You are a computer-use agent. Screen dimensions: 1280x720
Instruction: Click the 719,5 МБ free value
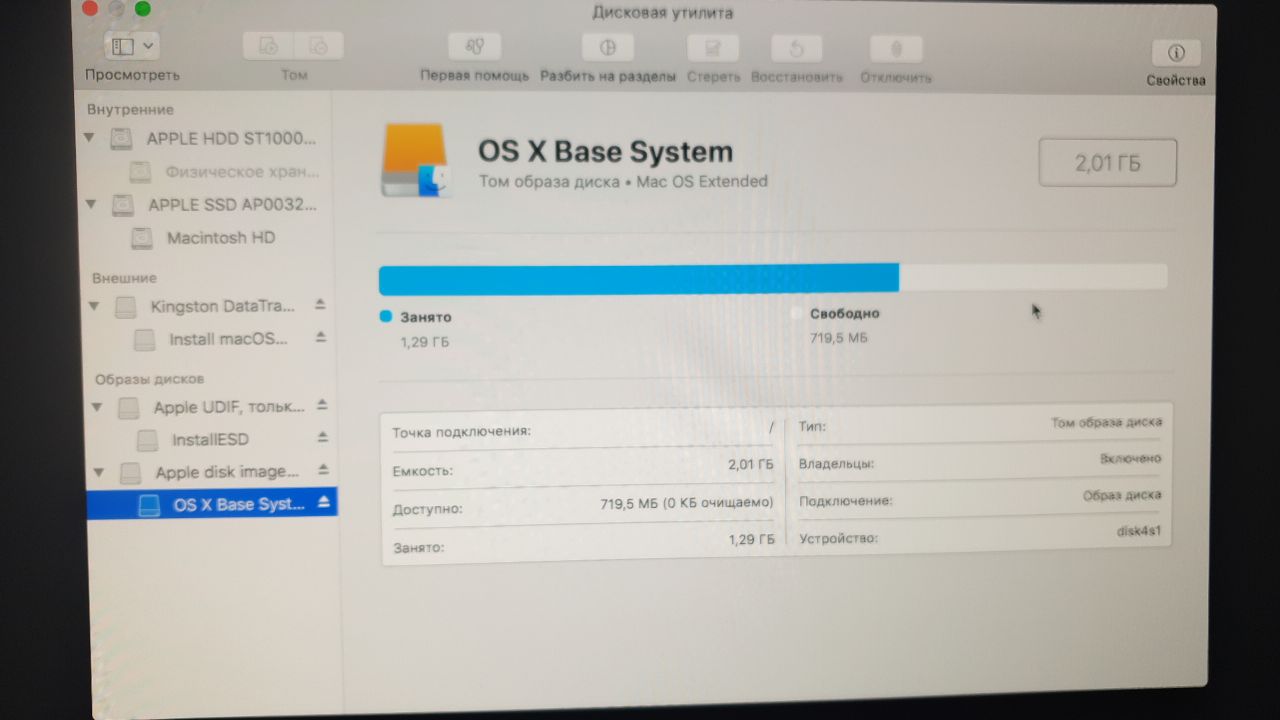[x=839, y=338]
